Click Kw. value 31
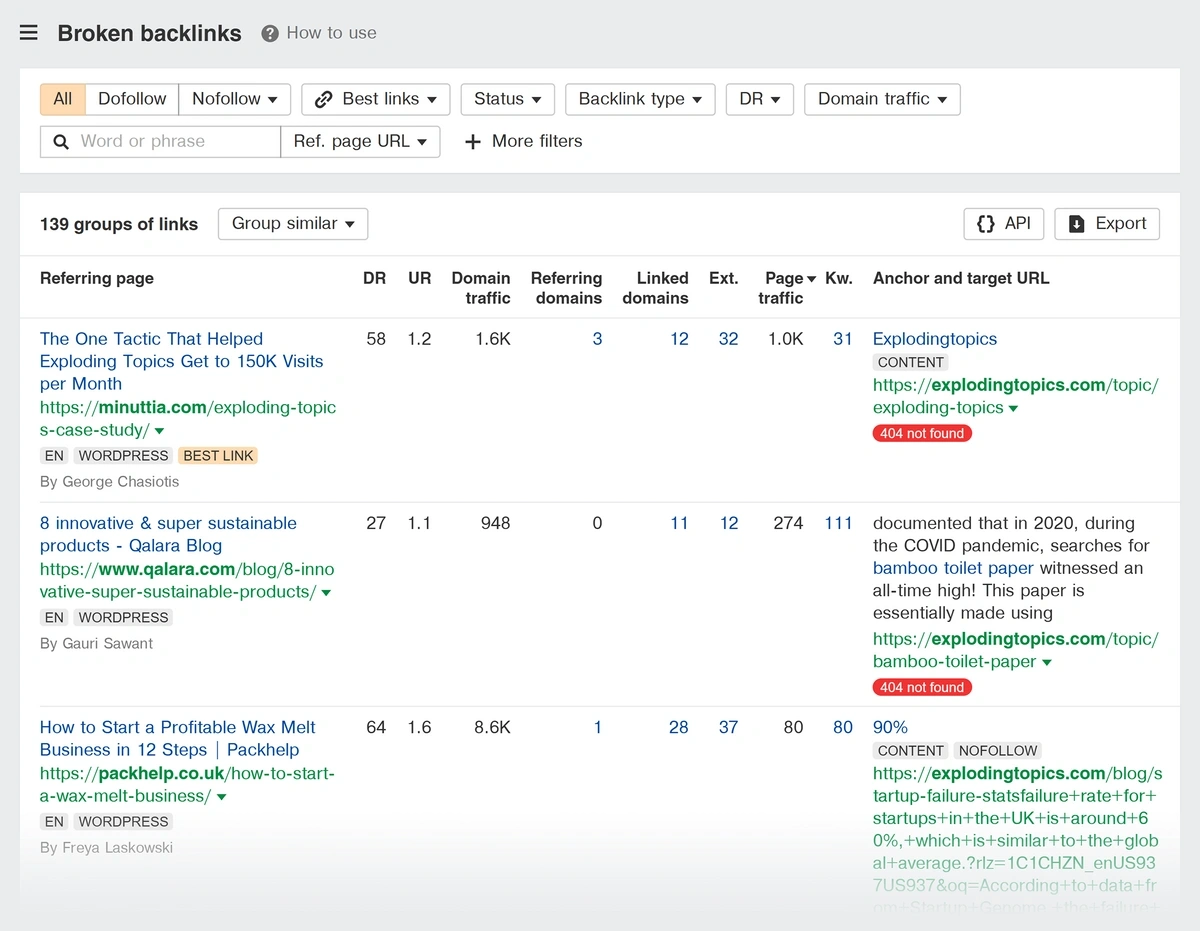This screenshot has width=1200, height=931. click(843, 339)
